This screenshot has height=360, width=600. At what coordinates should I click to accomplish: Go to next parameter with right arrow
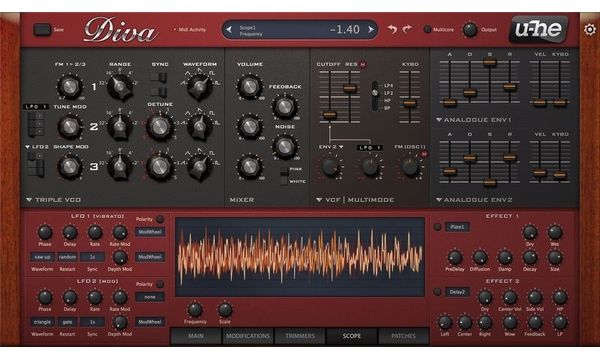[x=370, y=29]
